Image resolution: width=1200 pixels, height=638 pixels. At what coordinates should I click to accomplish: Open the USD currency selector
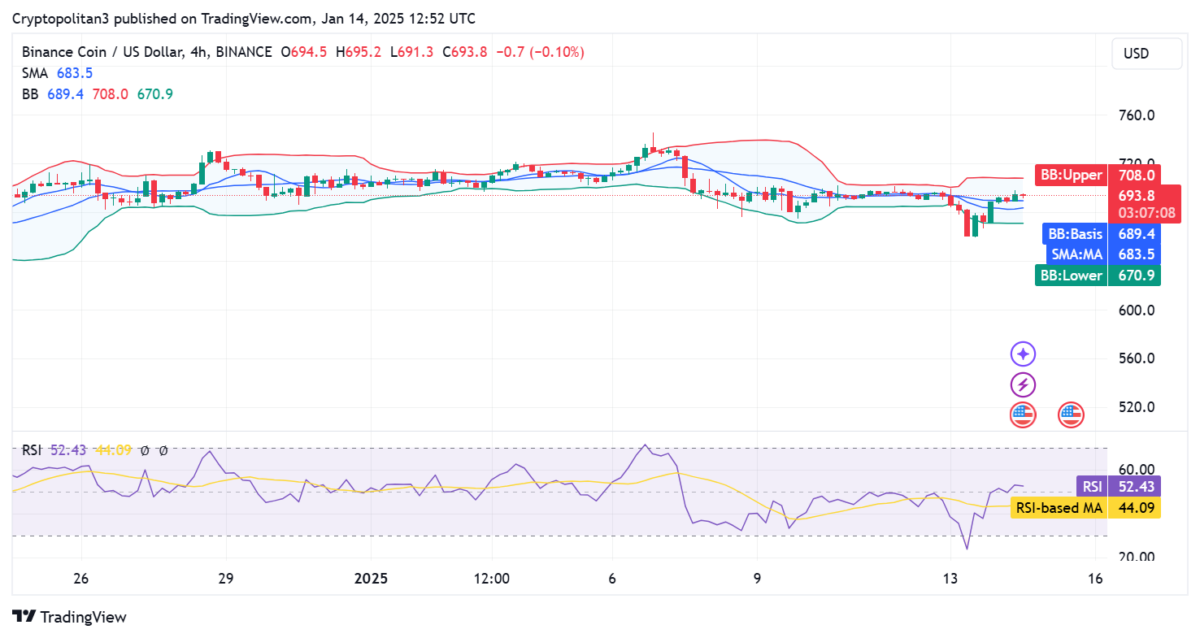pyautogui.click(x=1137, y=53)
